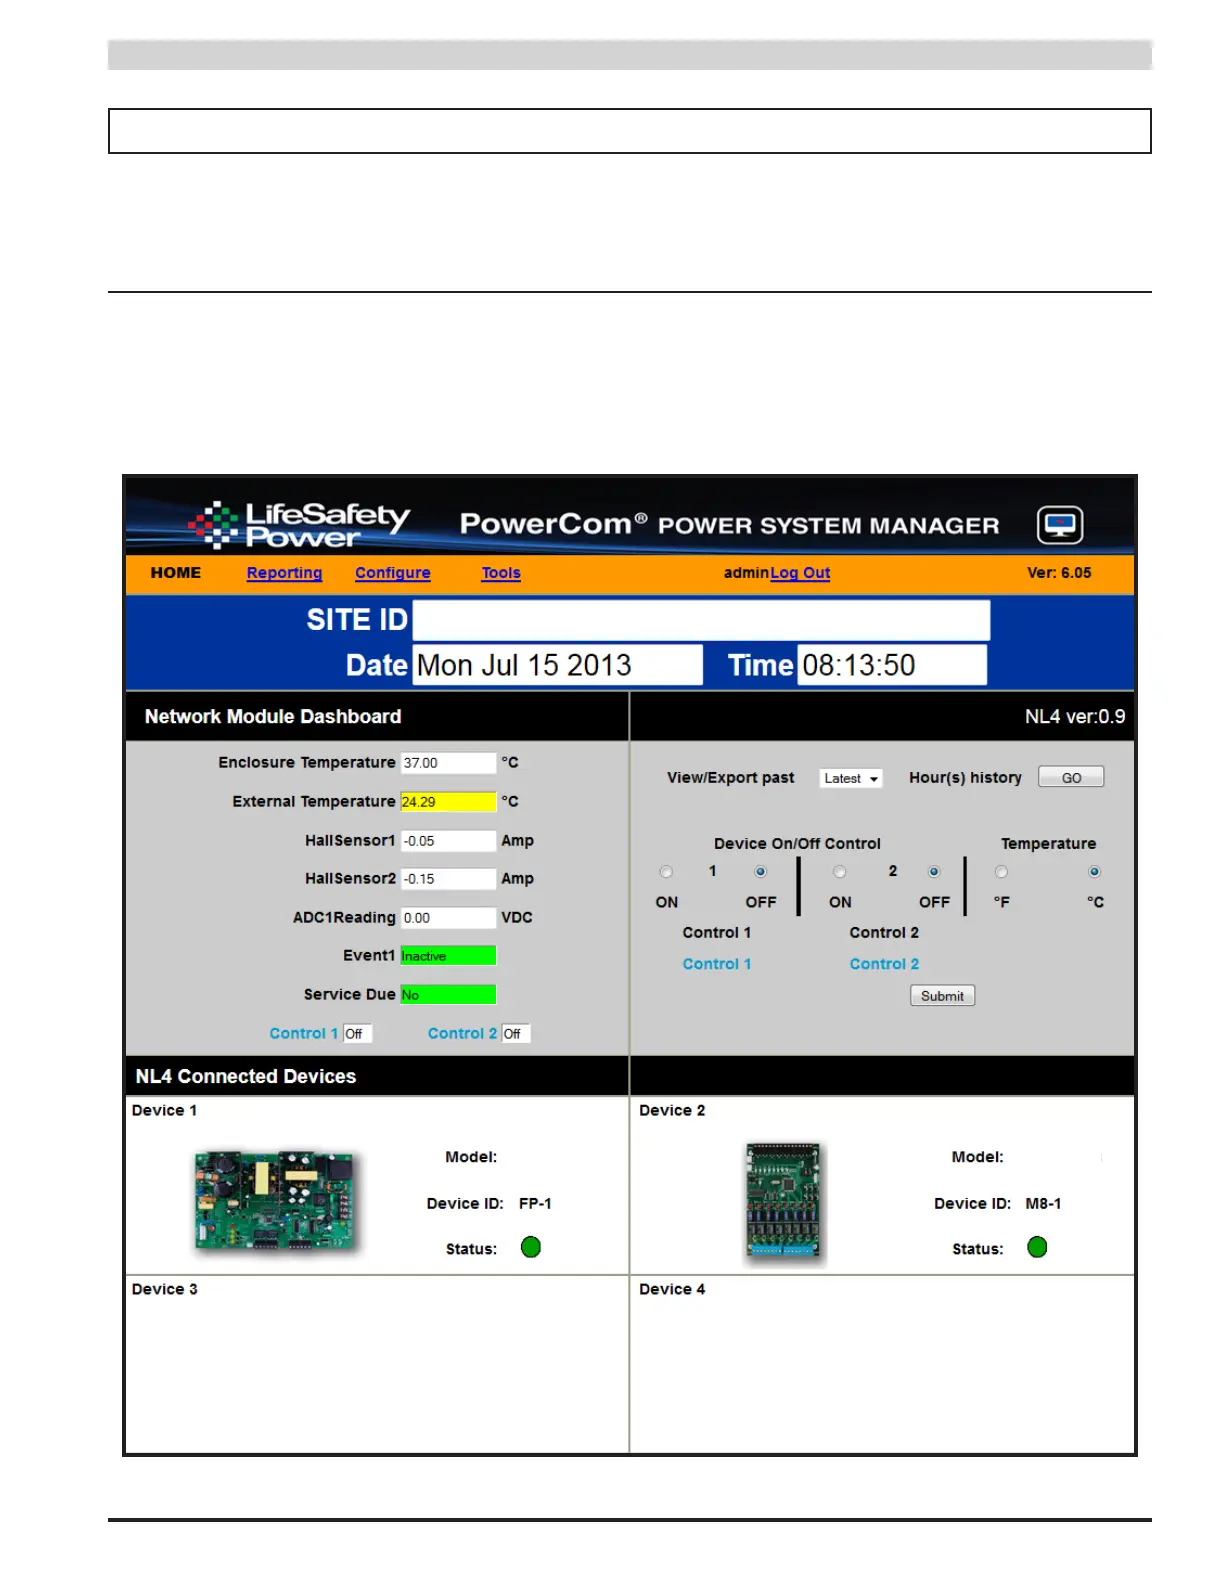Image resolution: width=1224 pixels, height=1584 pixels.
Task: Click the green Event1 Inactive indicator
Action: [448, 956]
